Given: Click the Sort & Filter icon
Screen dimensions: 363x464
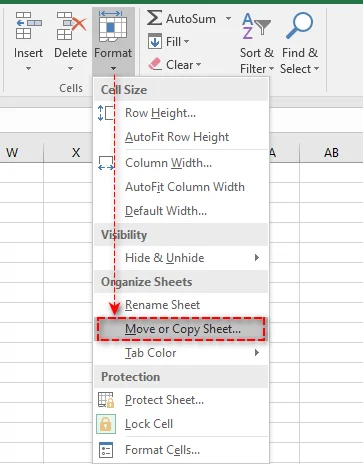Looking at the screenshot, I should [256, 26].
